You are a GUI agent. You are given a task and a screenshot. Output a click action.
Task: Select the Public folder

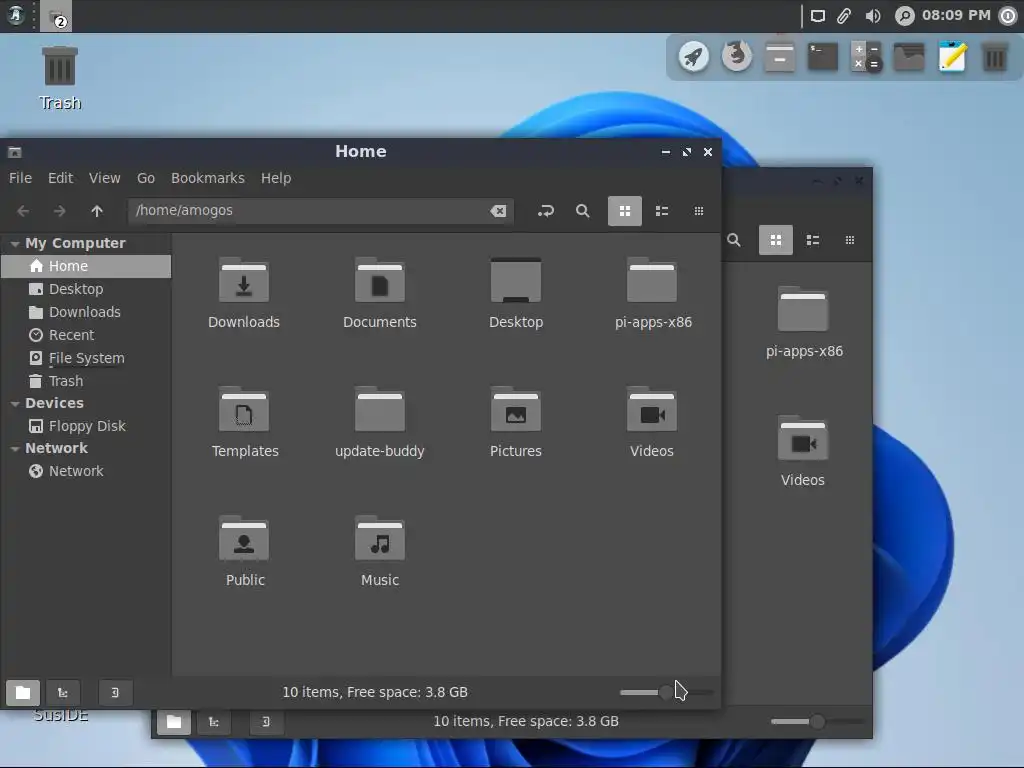click(x=244, y=539)
